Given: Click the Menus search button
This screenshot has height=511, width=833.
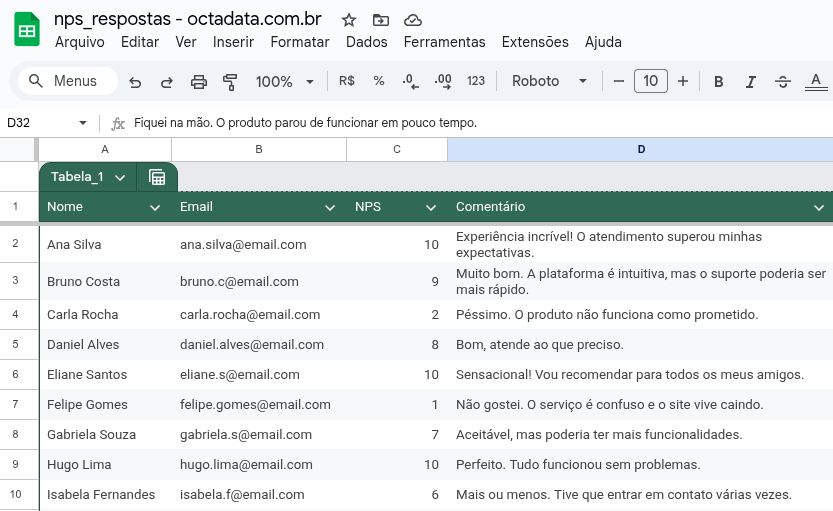Looking at the screenshot, I should [x=64, y=82].
